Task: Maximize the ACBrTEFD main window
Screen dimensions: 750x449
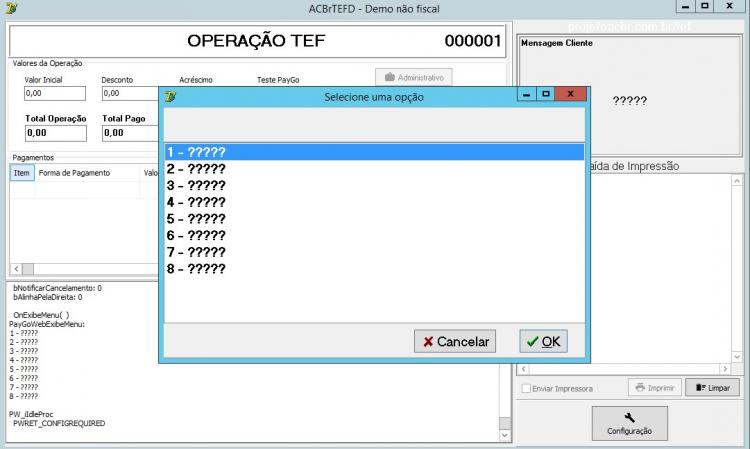Action: (x=705, y=6)
